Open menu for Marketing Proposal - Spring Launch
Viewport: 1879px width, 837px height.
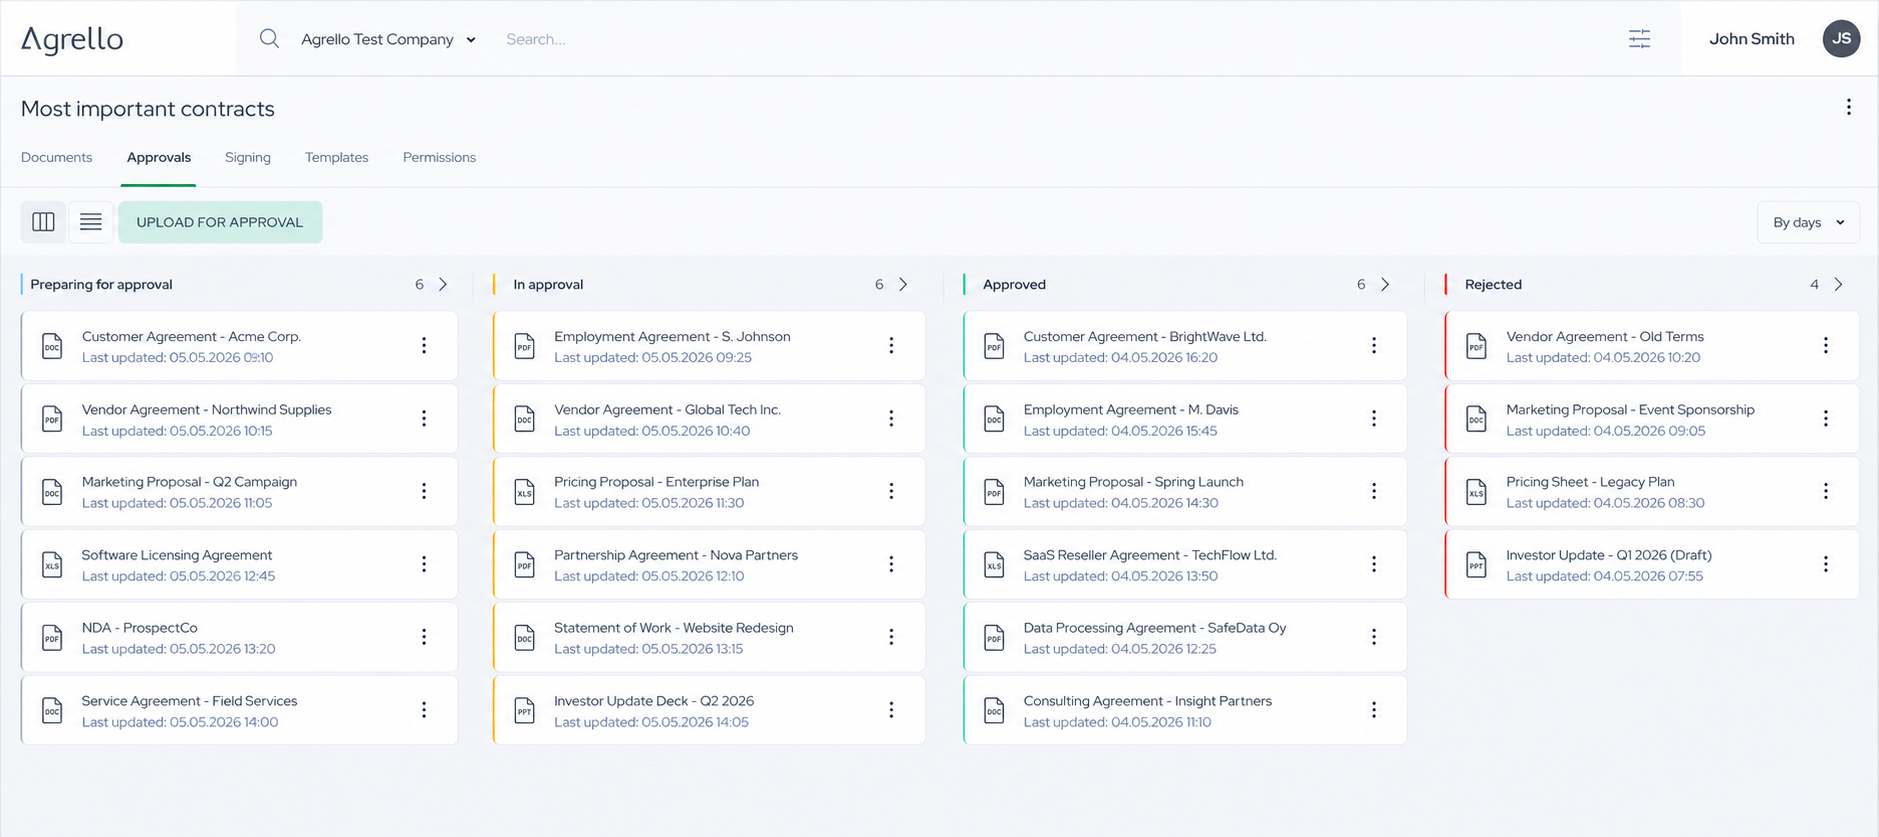[x=1374, y=491]
